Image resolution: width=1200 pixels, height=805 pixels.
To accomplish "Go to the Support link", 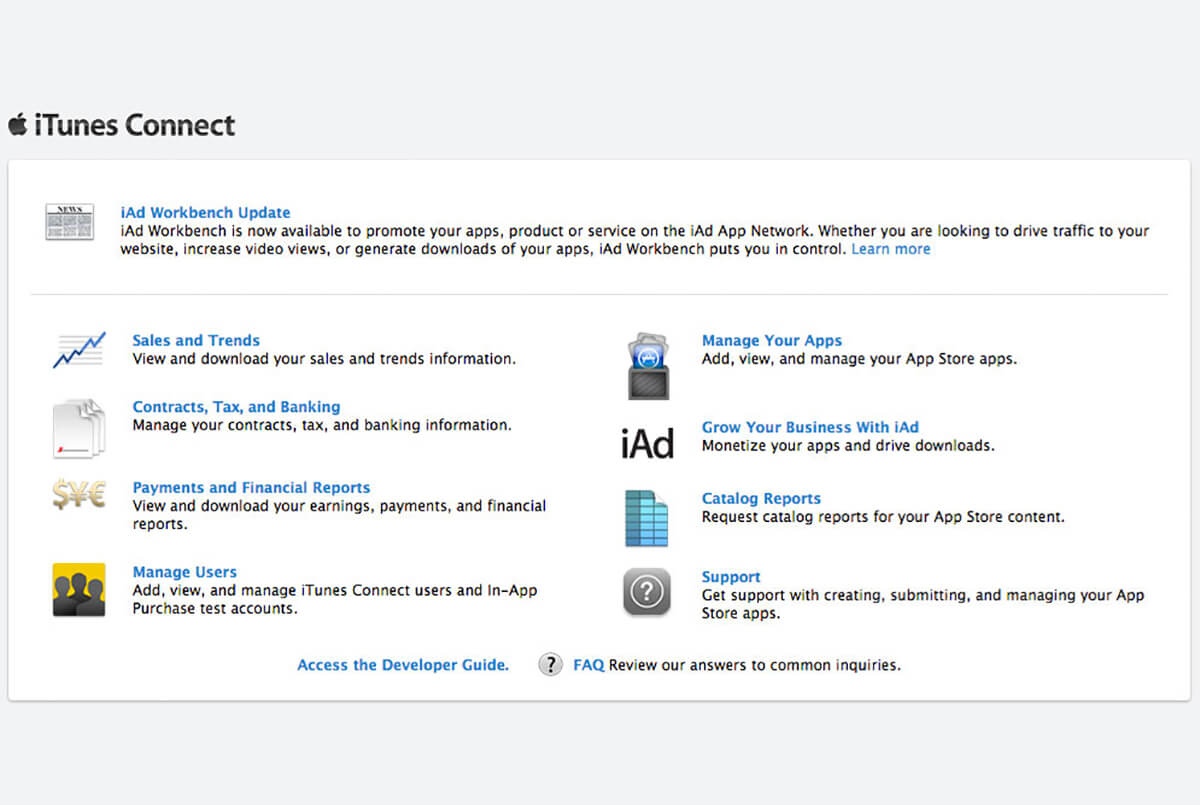I will click(x=731, y=577).
